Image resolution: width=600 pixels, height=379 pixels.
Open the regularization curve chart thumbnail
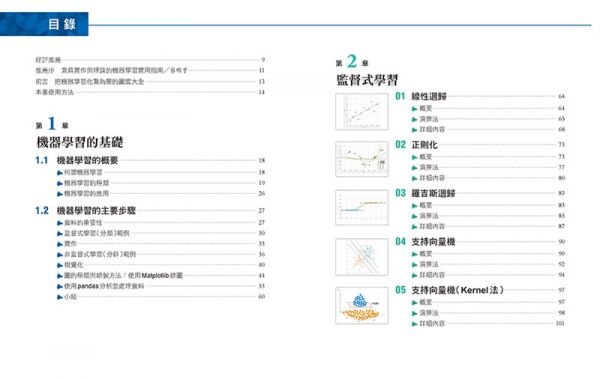point(362,159)
